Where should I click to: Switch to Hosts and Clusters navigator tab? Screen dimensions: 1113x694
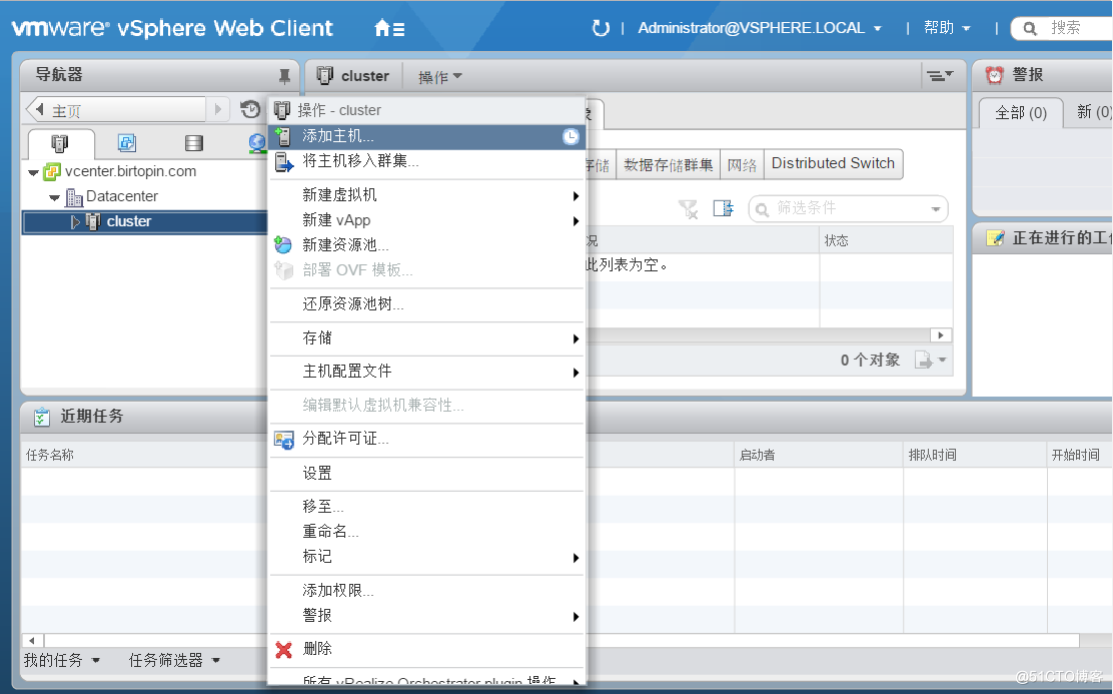pos(60,143)
